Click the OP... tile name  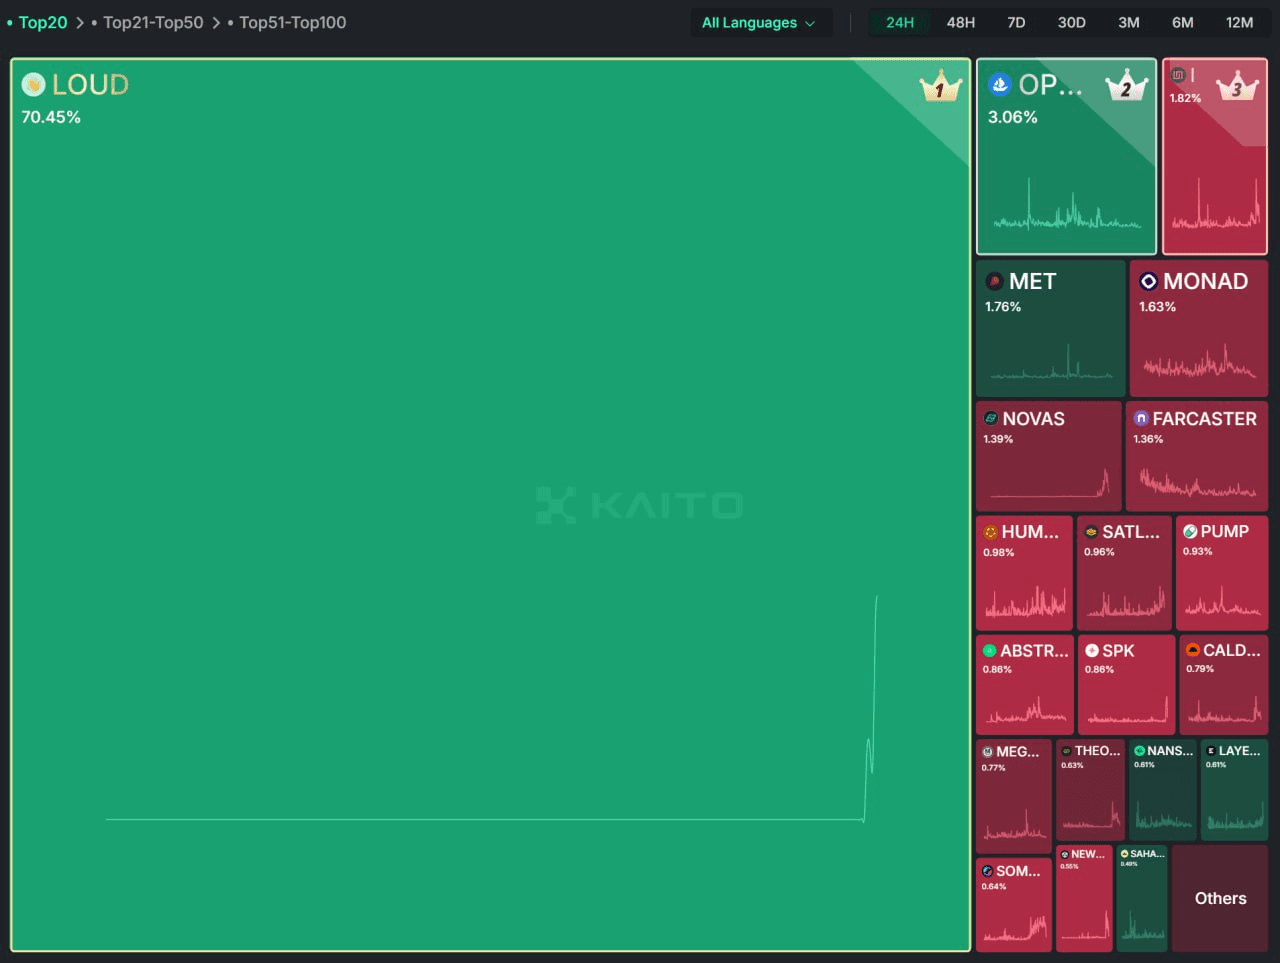[1050, 85]
